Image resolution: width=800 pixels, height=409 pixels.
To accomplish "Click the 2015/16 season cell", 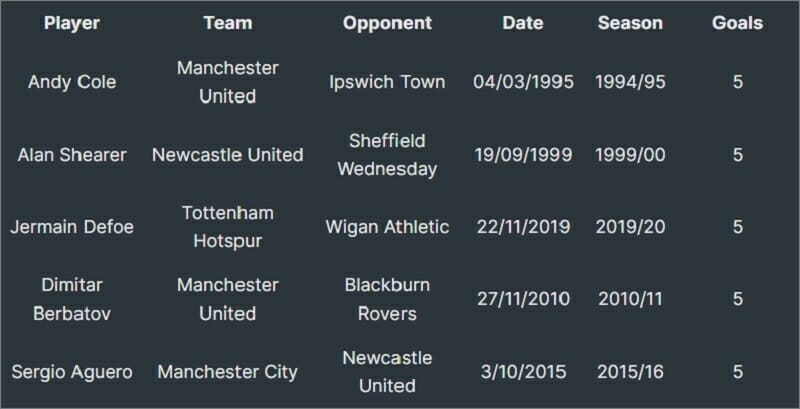I will [630, 372].
